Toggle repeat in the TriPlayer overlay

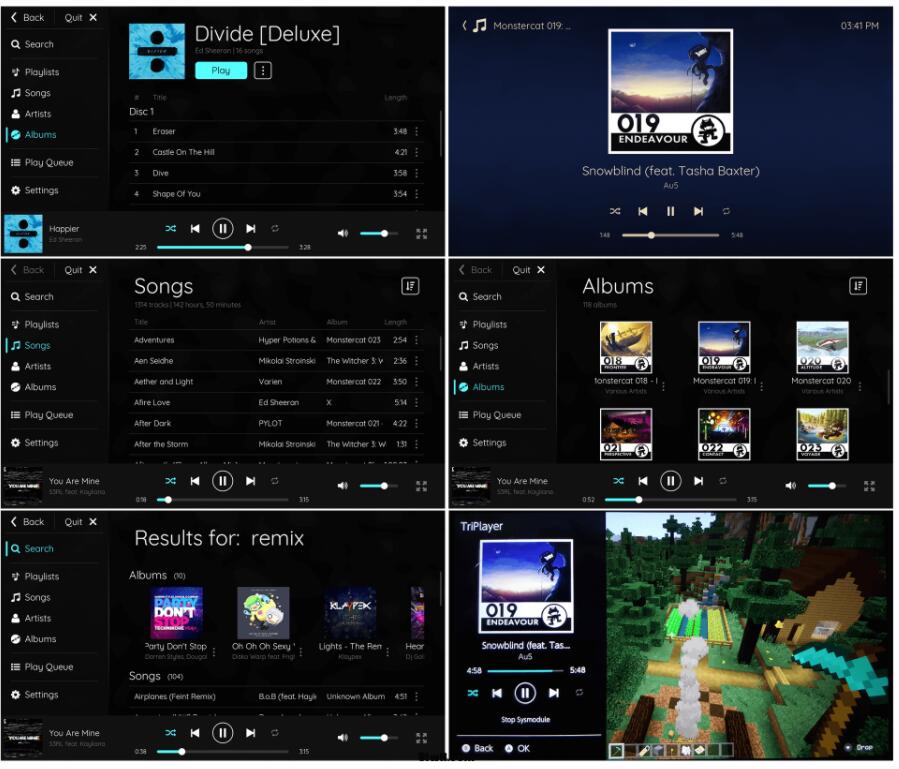click(579, 693)
